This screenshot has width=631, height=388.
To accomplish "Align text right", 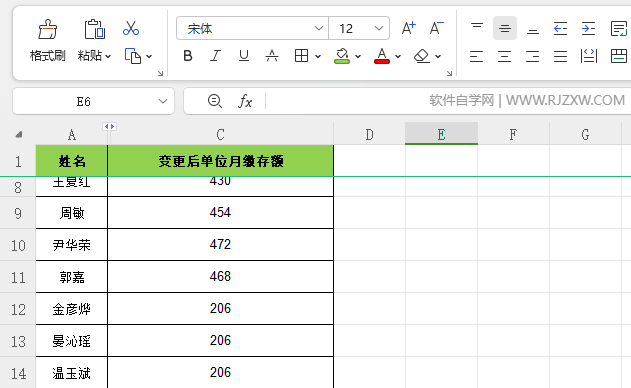I will coord(532,56).
